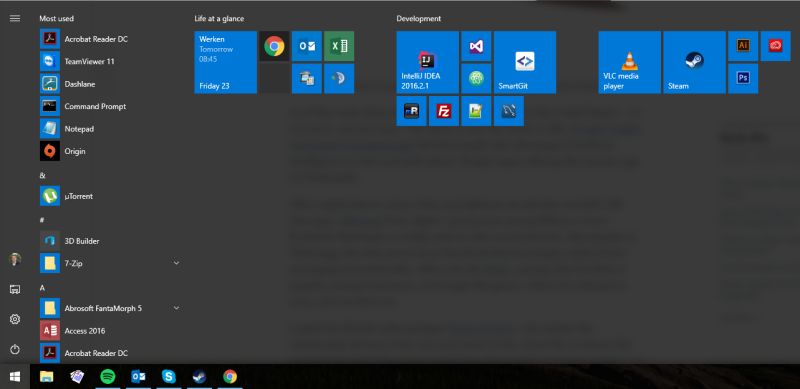
Task: Click the 7-Zip folder entry
Action: tap(110, 263)
